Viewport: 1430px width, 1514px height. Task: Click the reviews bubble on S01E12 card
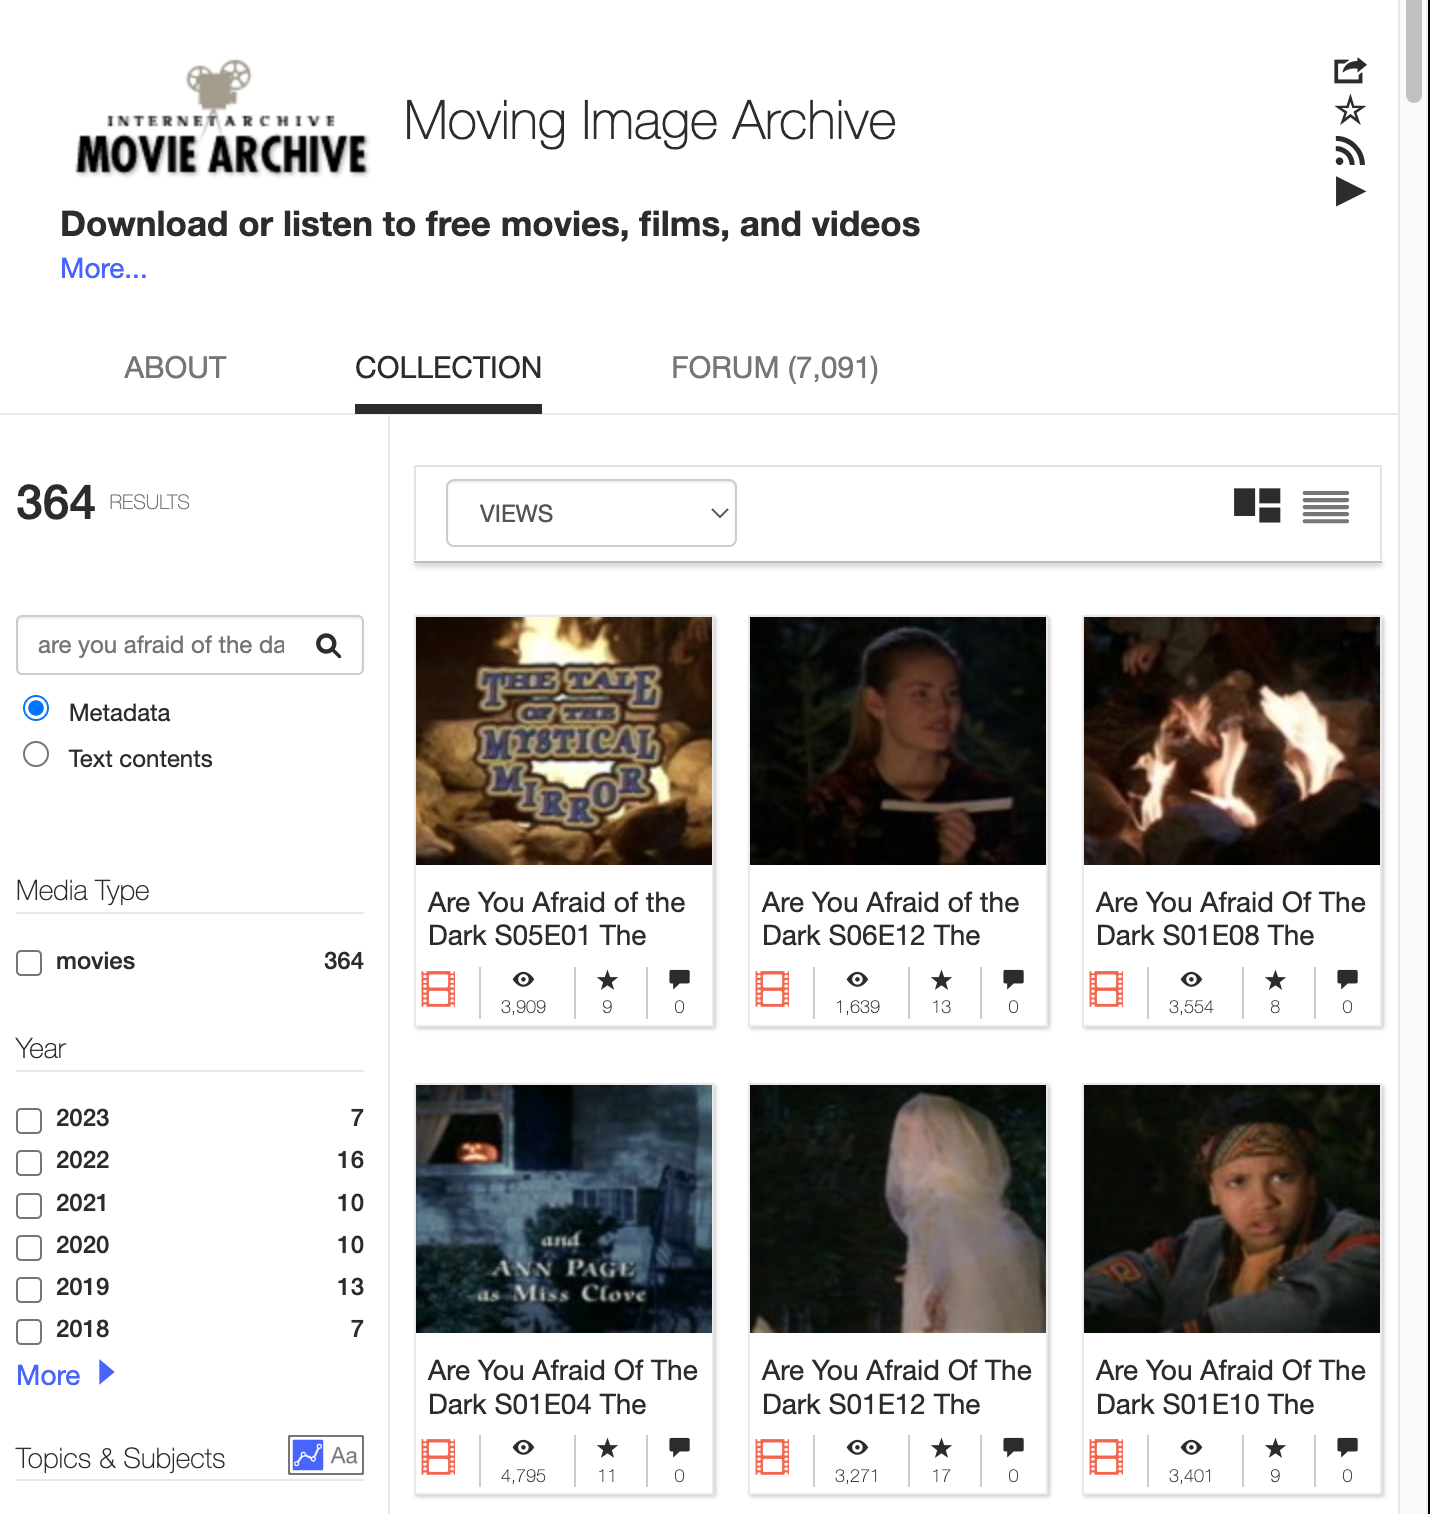[1013, 1448]
